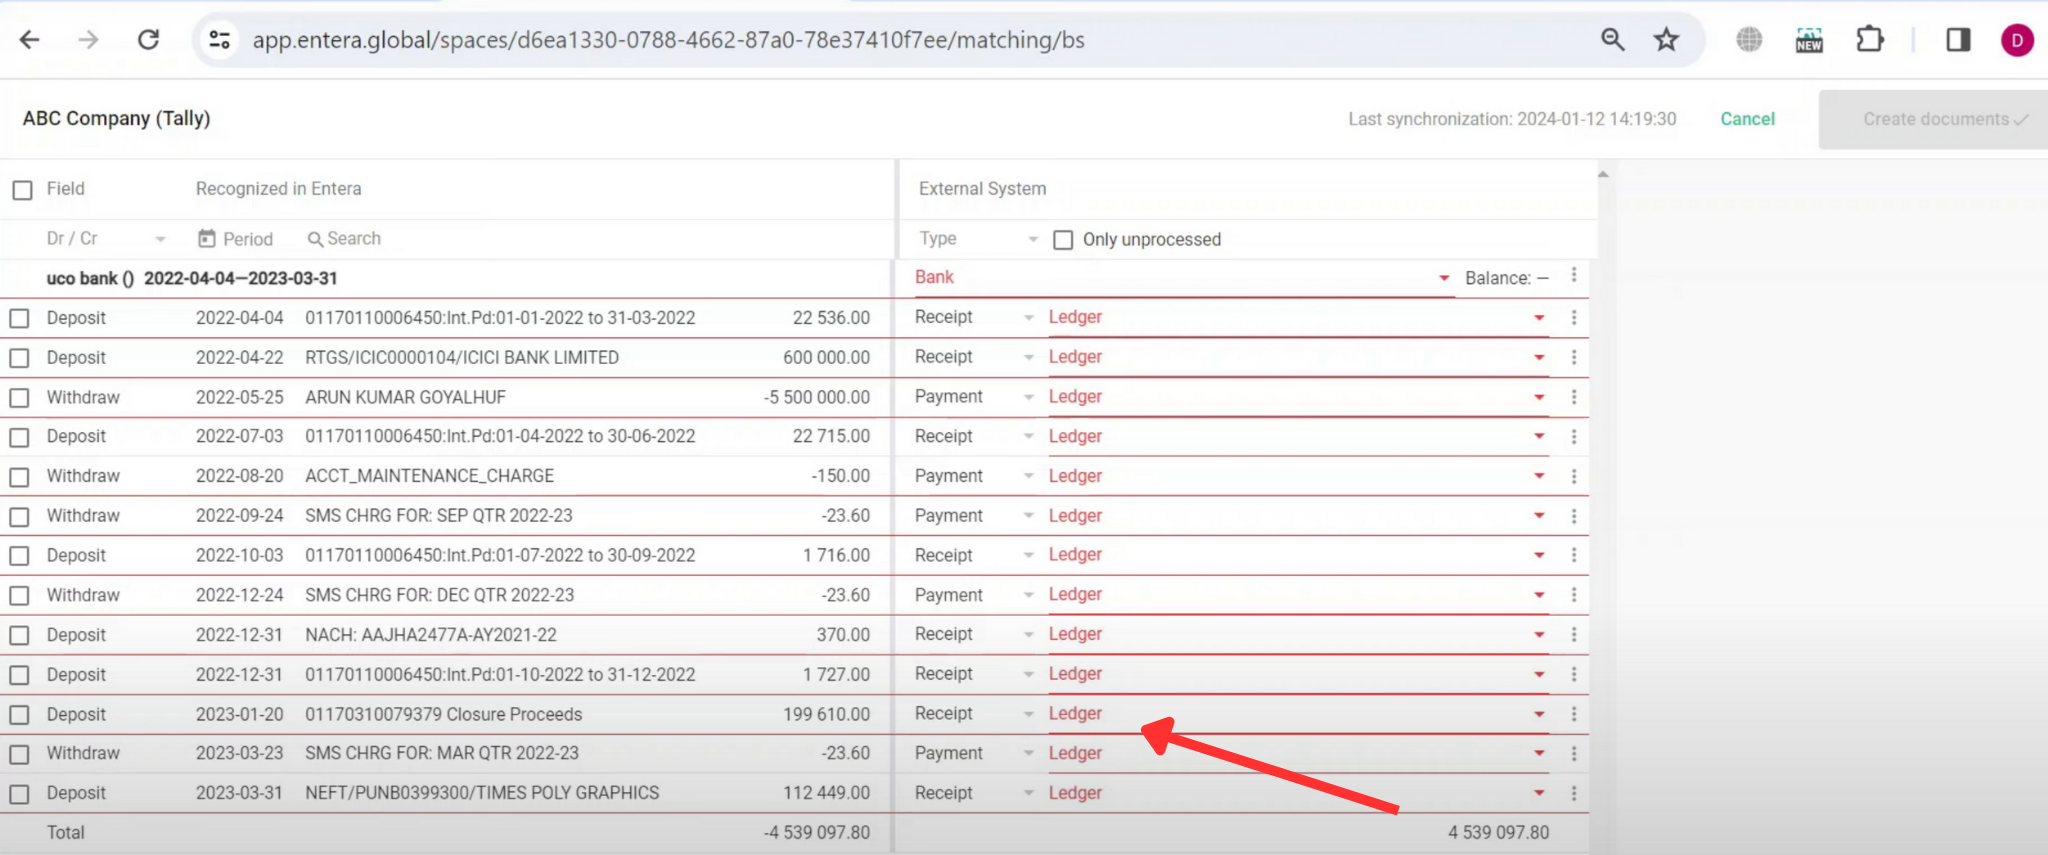The image size is (2048, 855).
Task: Open three-dot menu beside Bank balance
Action: click(x=1573, y=275)
